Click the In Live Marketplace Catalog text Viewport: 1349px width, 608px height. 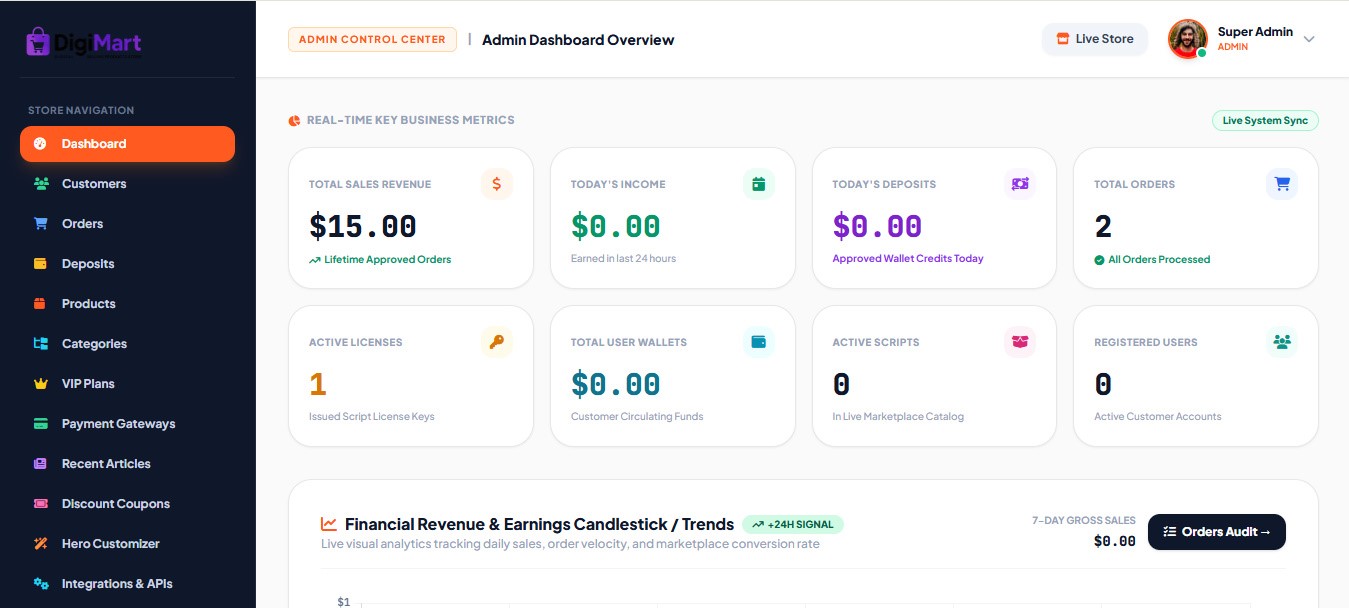click(898, 416)
